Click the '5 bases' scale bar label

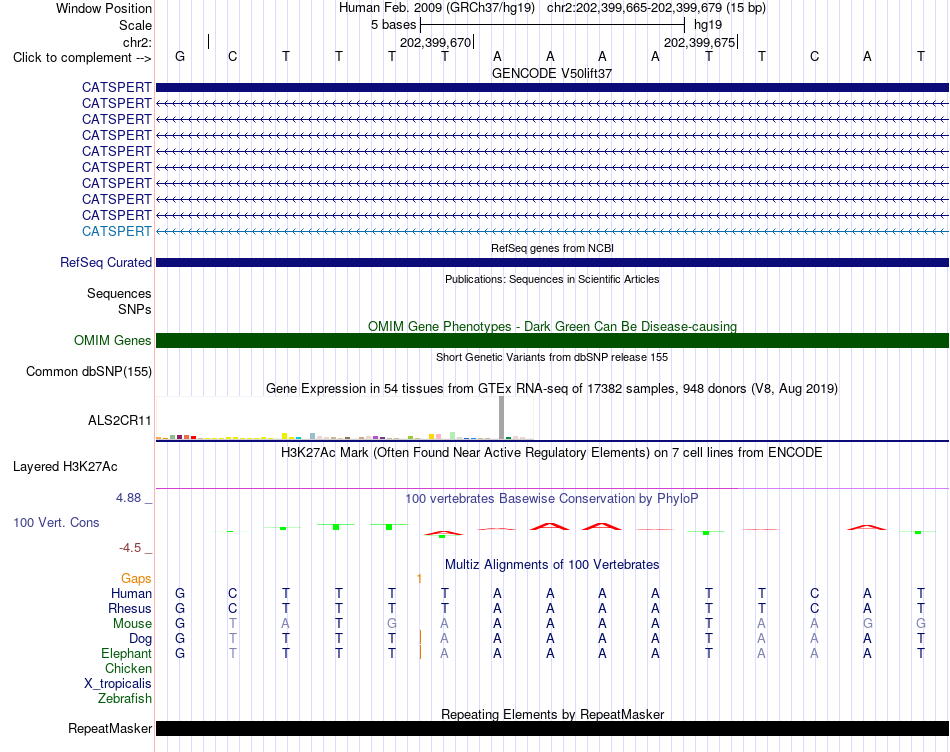(393, 25)
